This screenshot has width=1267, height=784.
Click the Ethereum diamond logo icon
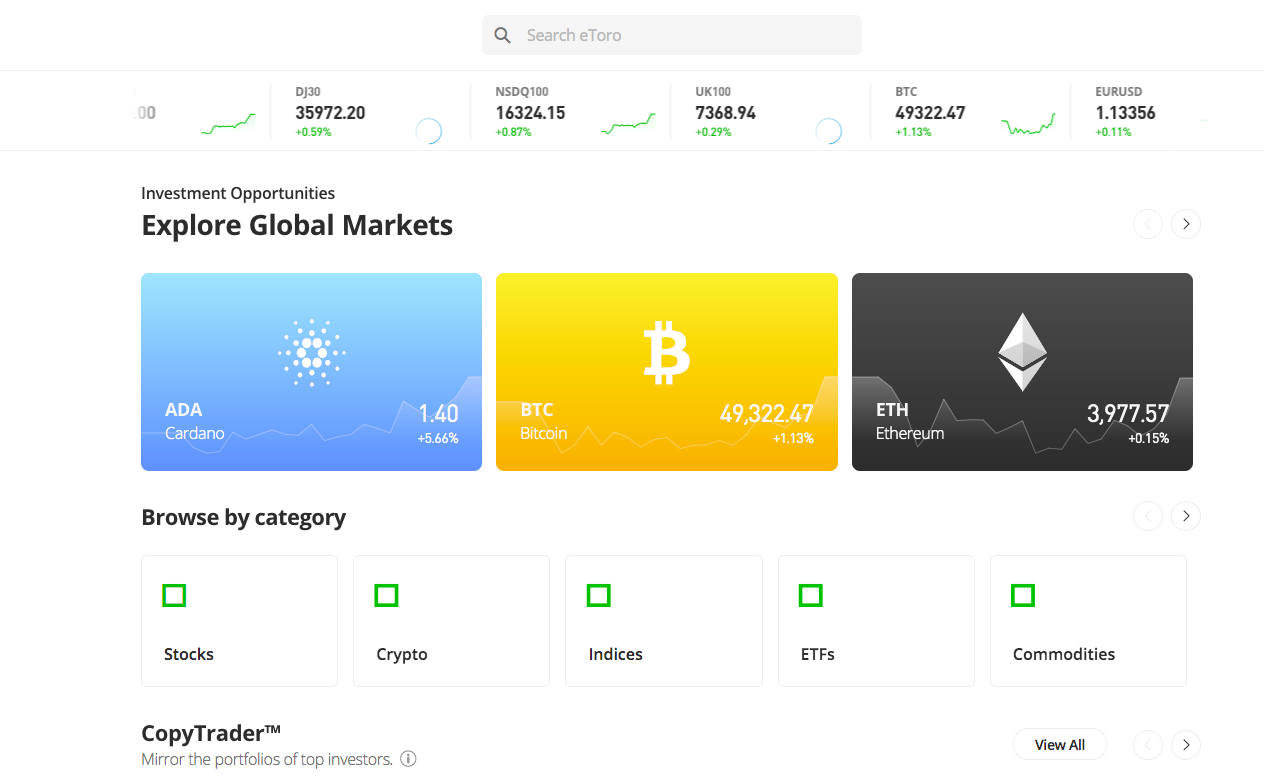point(1022,352)
